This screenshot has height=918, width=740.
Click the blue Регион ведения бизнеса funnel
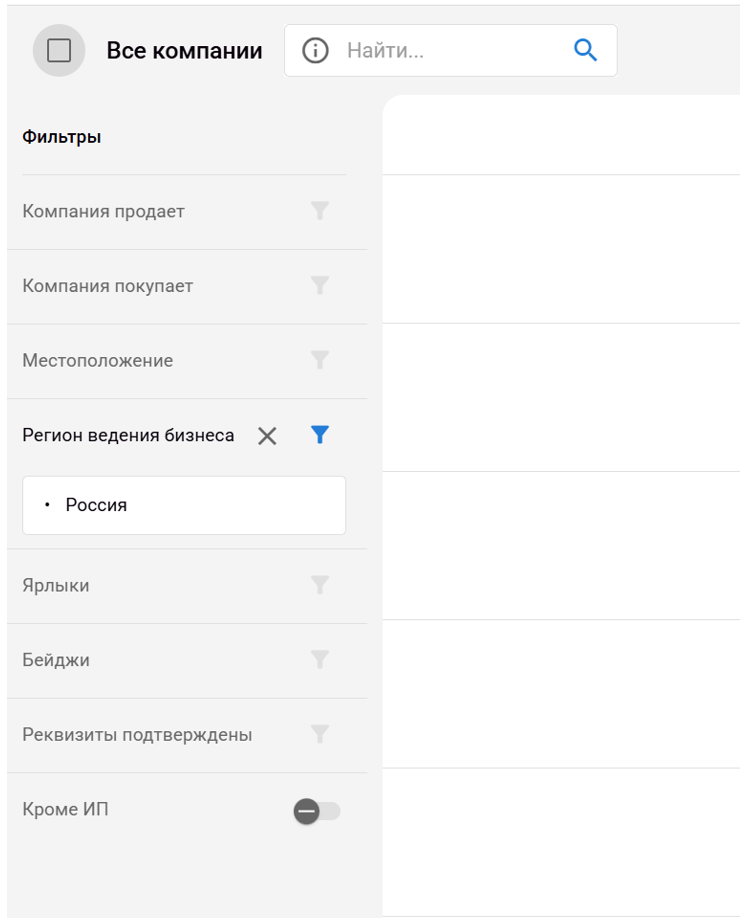(x=320, y=435)
